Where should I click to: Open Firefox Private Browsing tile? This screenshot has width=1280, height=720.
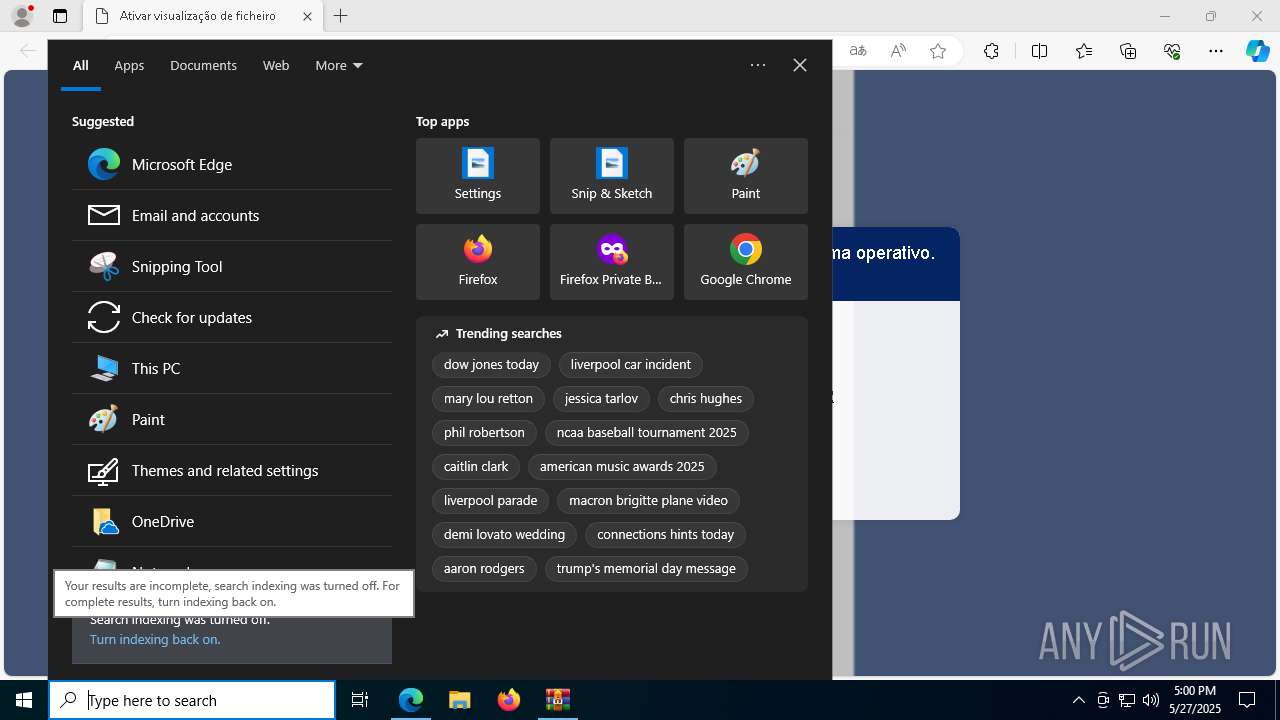tap(612, 262)
